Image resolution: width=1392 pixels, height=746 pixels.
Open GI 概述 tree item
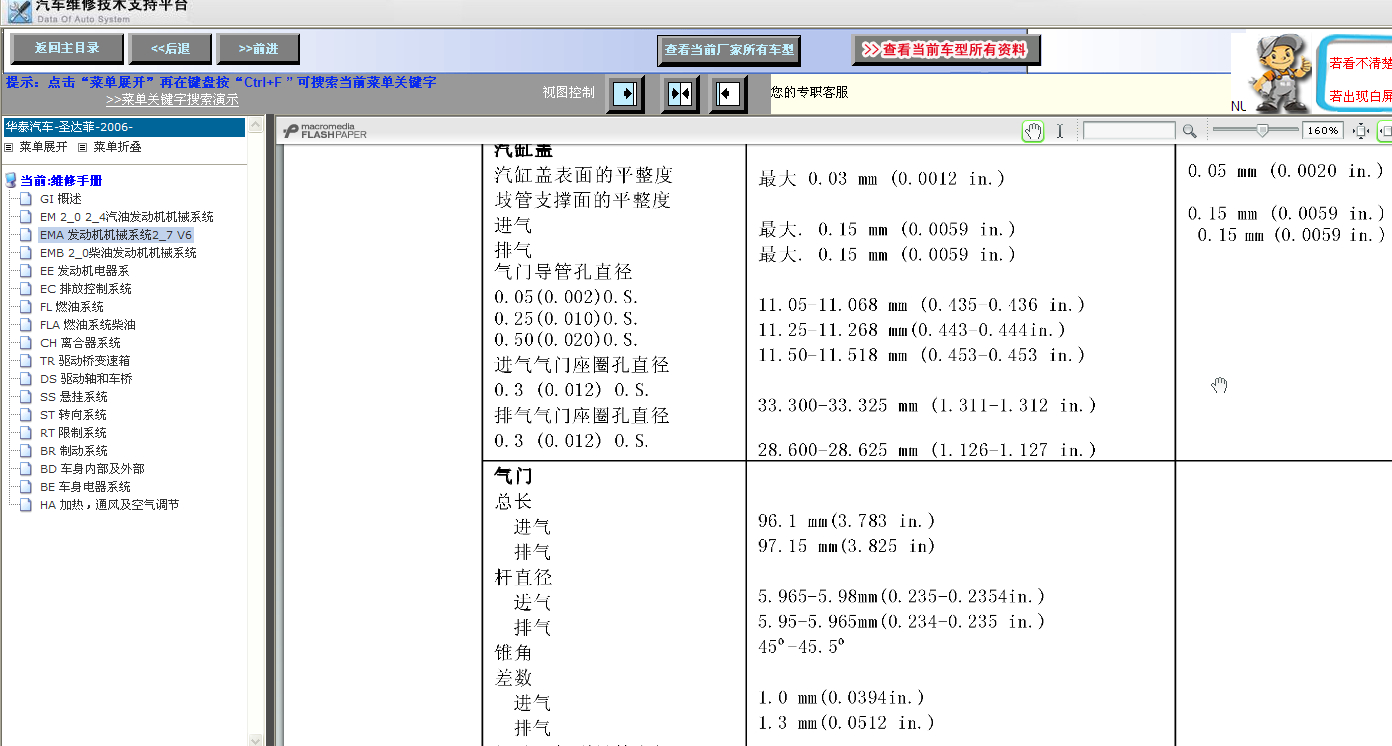point(61,199)
